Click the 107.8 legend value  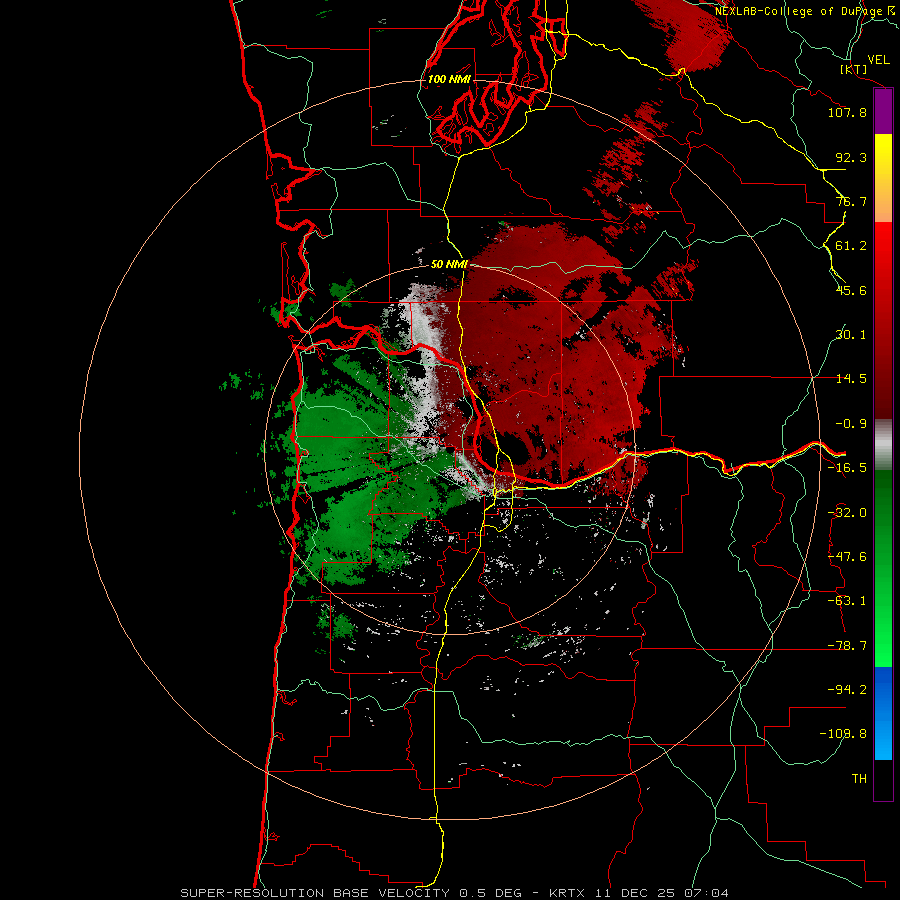click(x=847, y=112)
